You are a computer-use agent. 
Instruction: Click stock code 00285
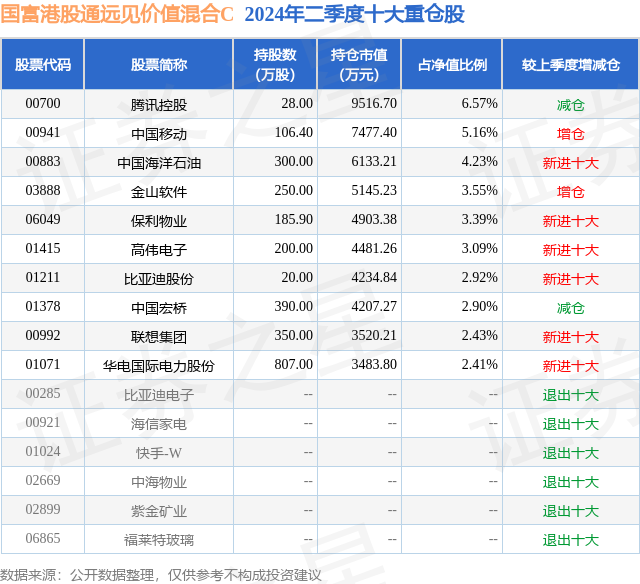(43, 393)
